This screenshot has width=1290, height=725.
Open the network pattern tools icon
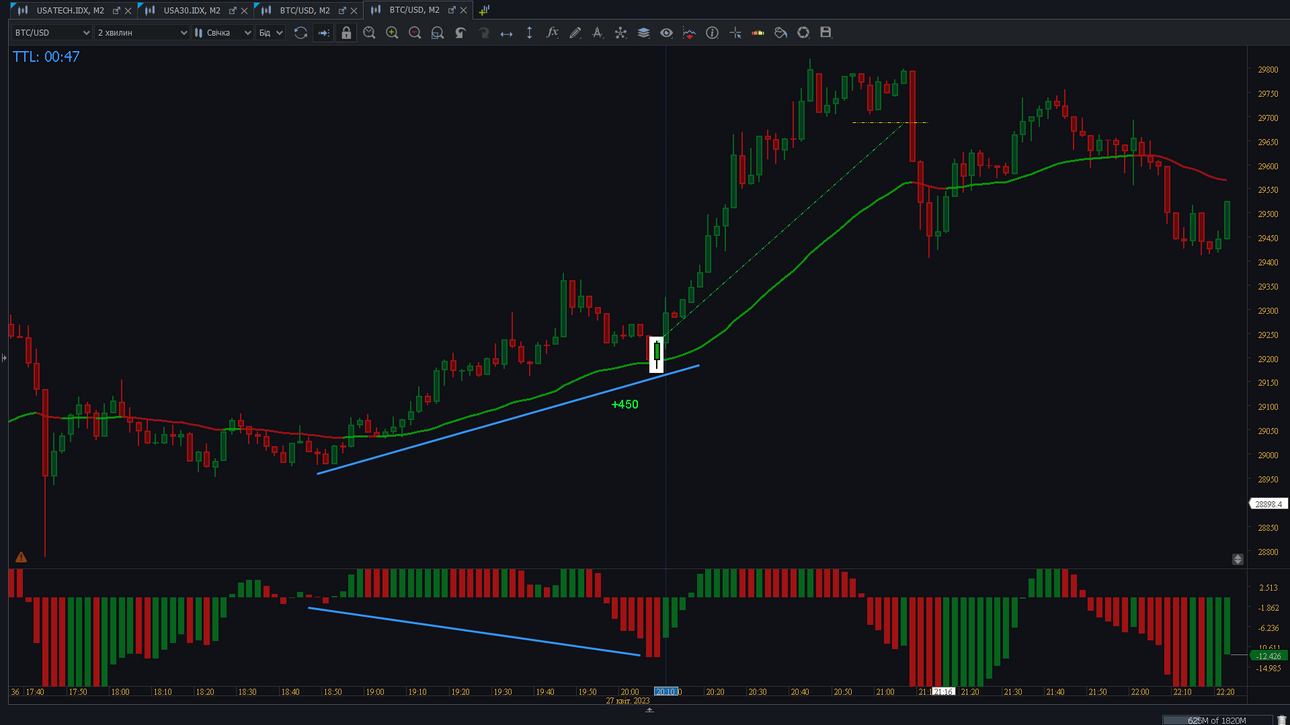pos(620,33)
